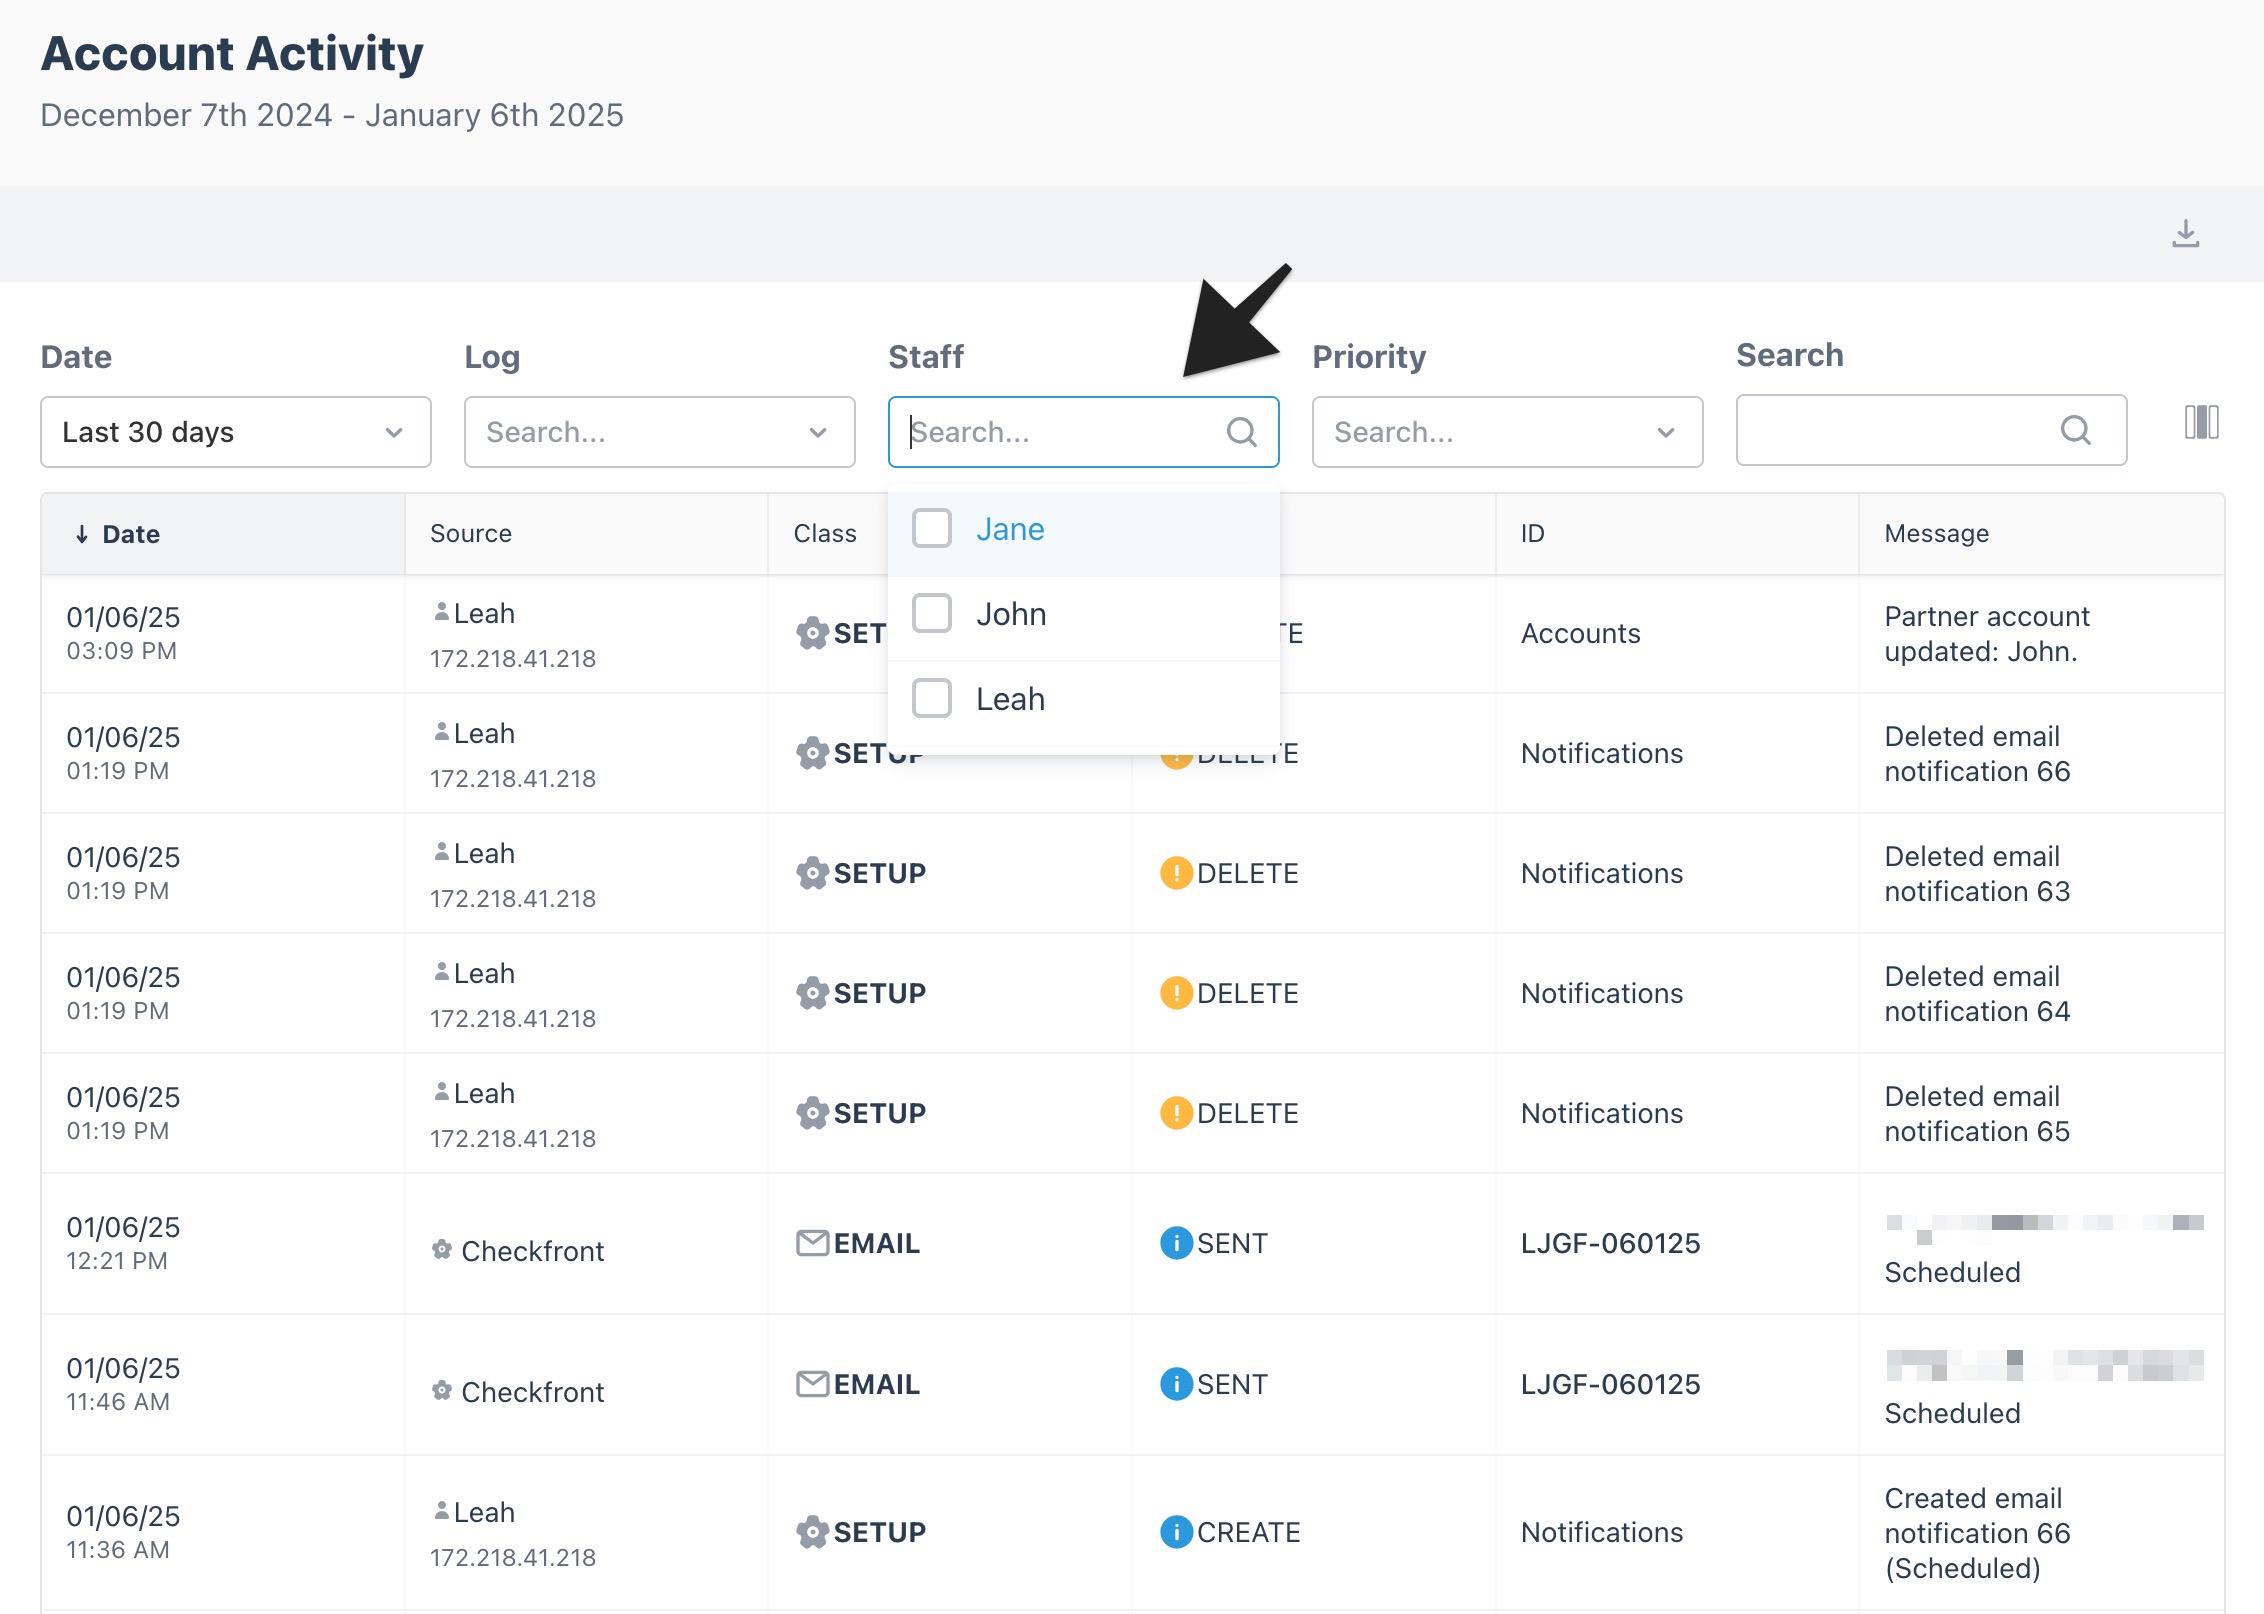Viewport: 2264px width, 1614px height.
Task: Open the Log filter dropdown
Action: click(x=660, y=432)
